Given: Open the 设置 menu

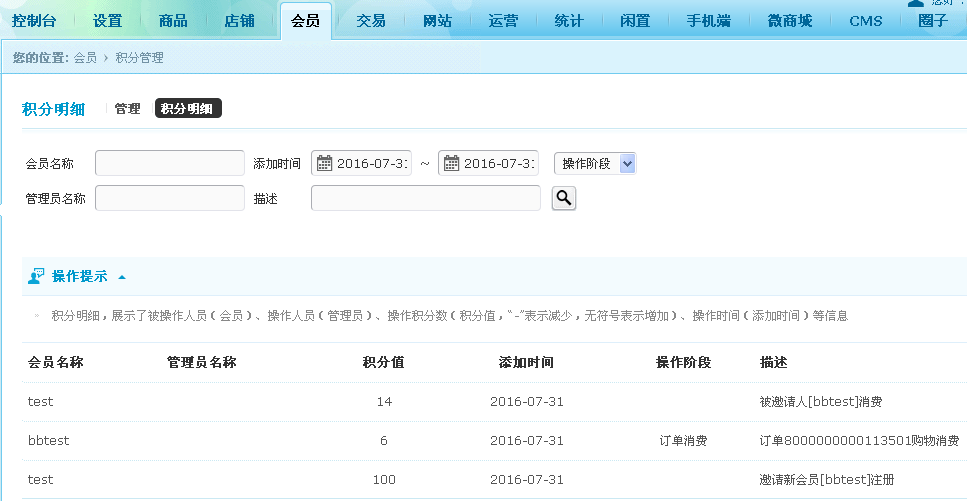Looking at the screenshot, I should coord(107,21).
